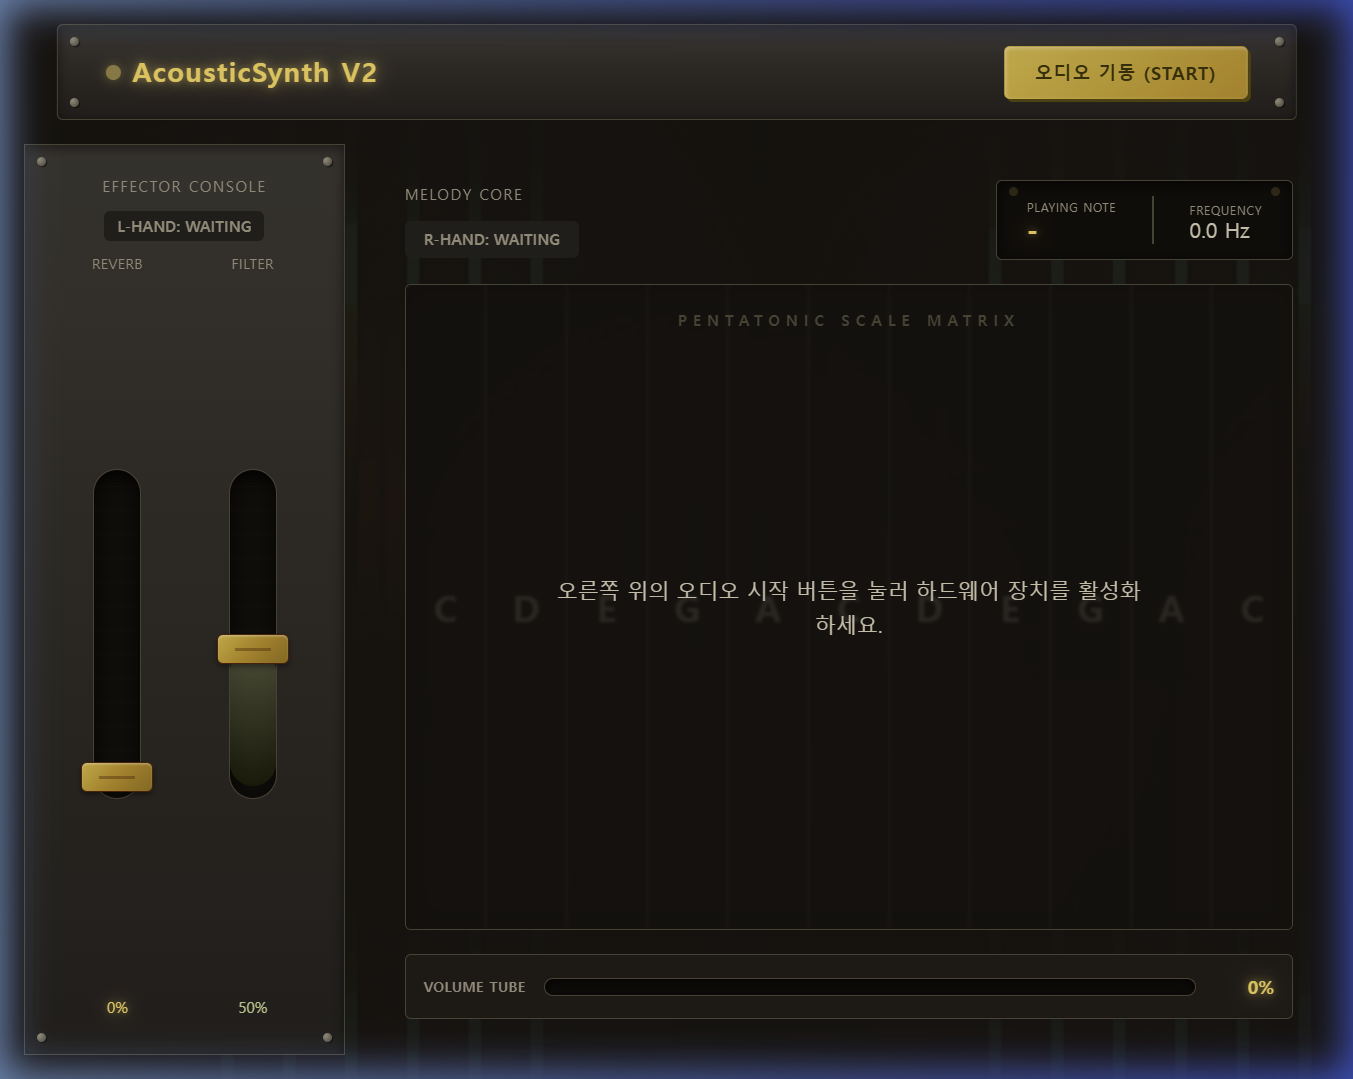Click the REVERB label
Screen dimensions: 1353x1079
pos(117,264)
